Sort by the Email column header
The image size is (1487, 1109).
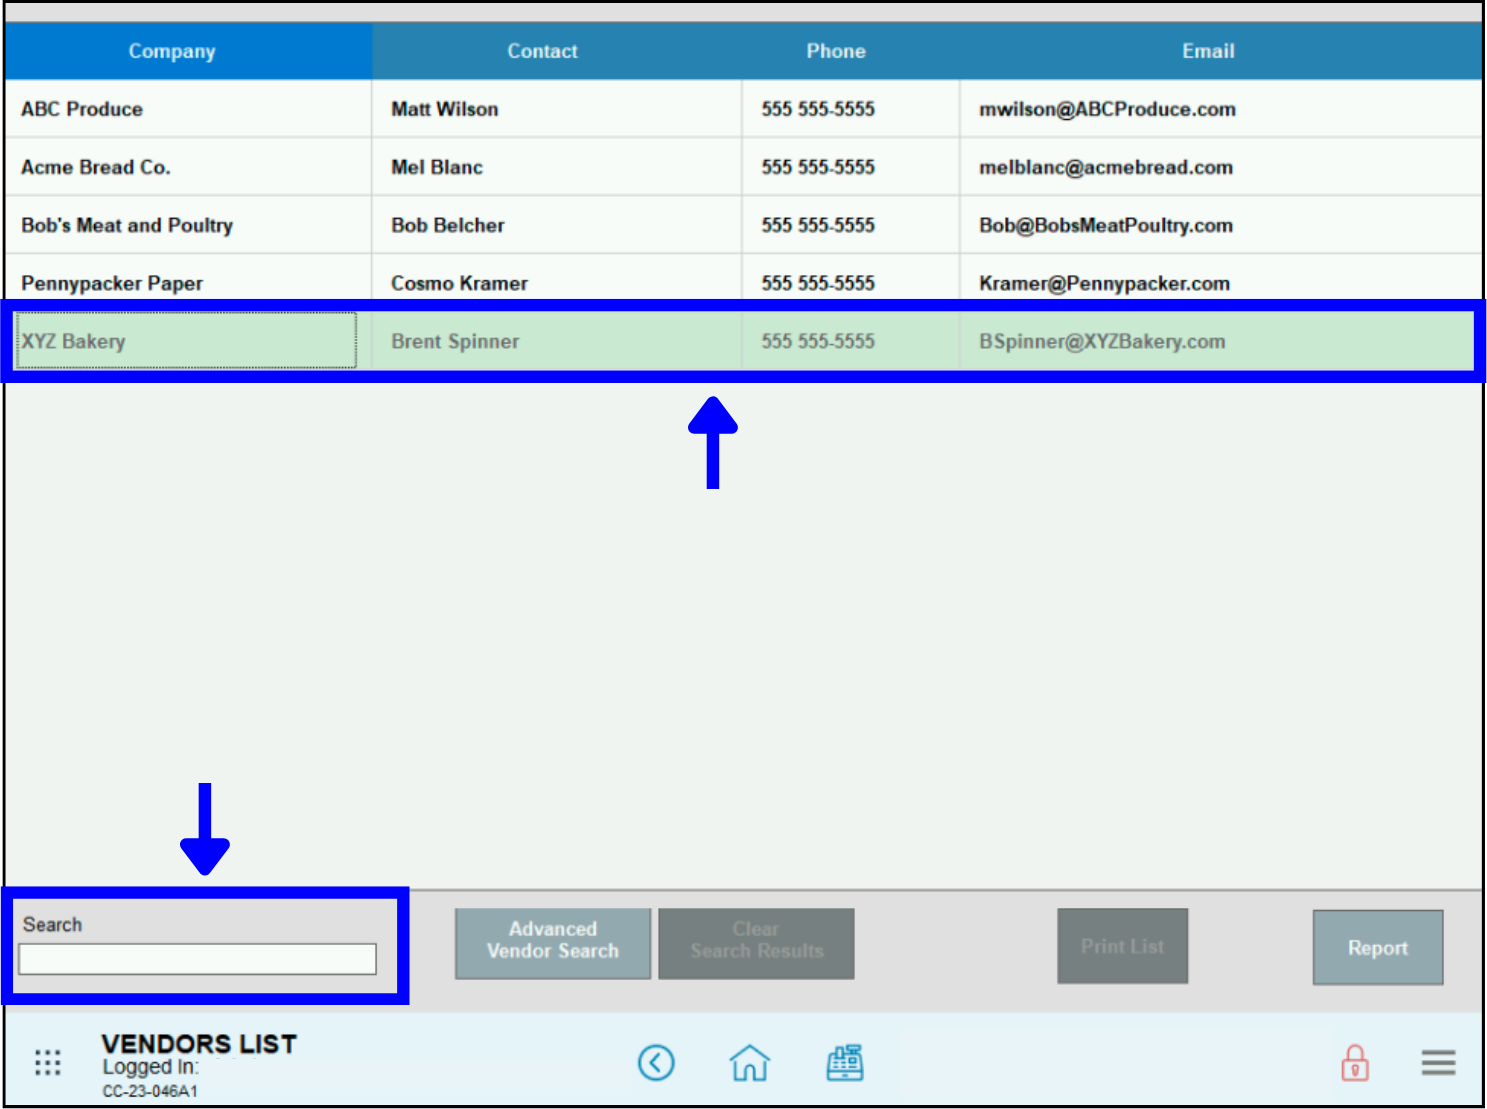[1207, 50]
